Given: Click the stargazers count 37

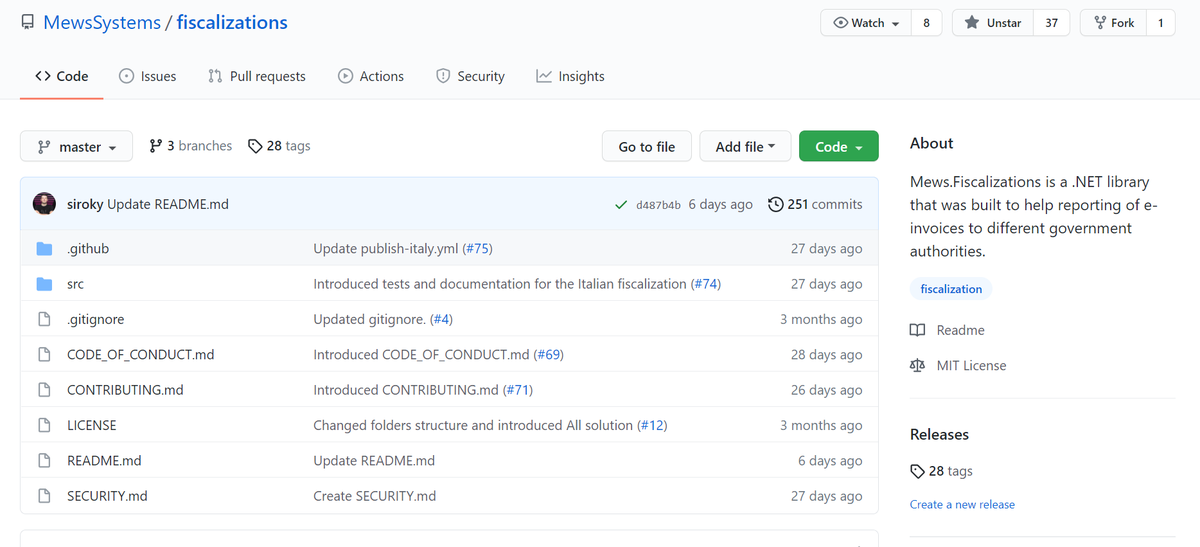Looking at the screenshot, I should pyautogui.click(x=1051, y=23).
